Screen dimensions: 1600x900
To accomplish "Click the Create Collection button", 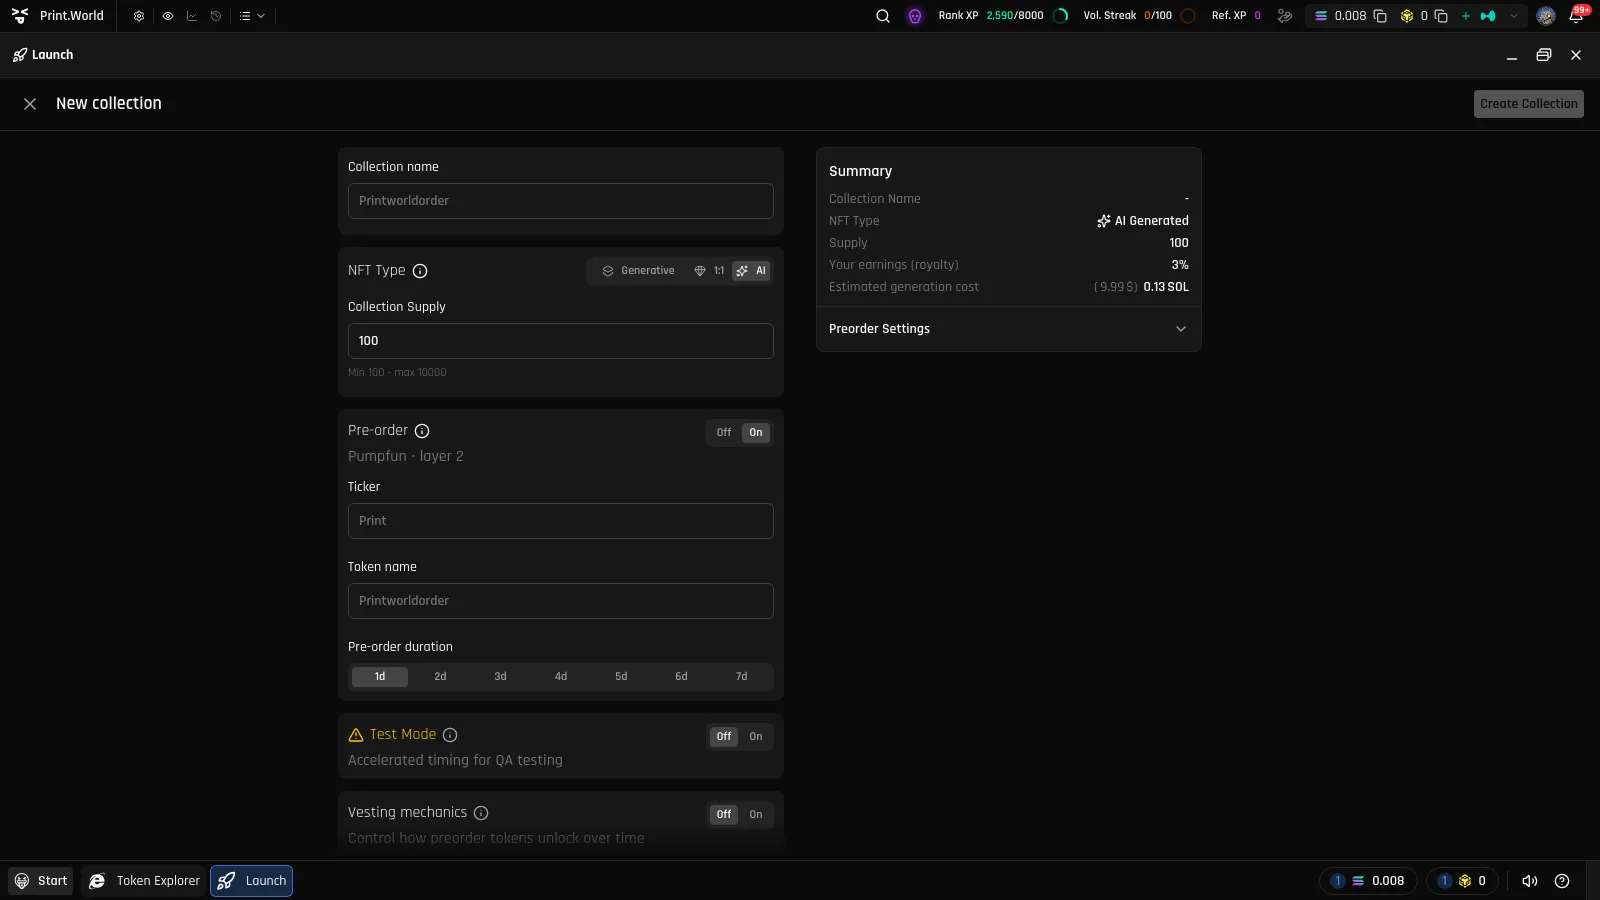I will [x=1528, y=104].
